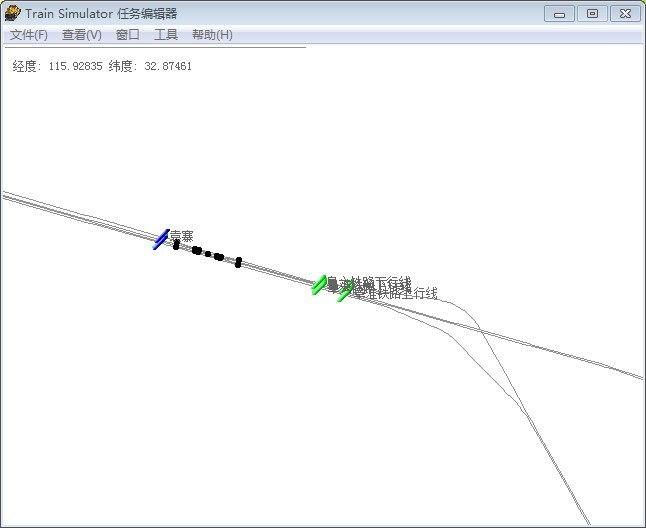Close the mission editor window
This screenshot has height=528, width=646.
[x=625, y=14]
